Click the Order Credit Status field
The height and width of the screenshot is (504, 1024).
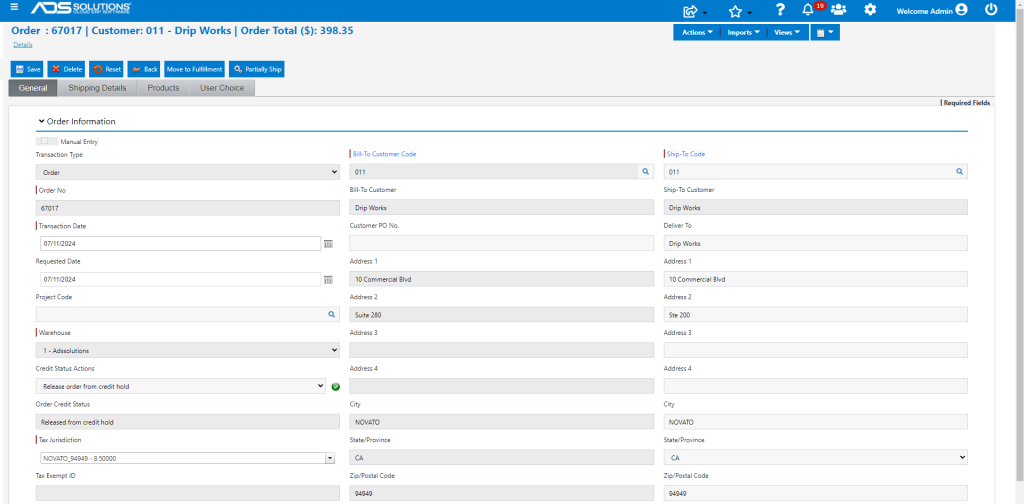point(187,422)
